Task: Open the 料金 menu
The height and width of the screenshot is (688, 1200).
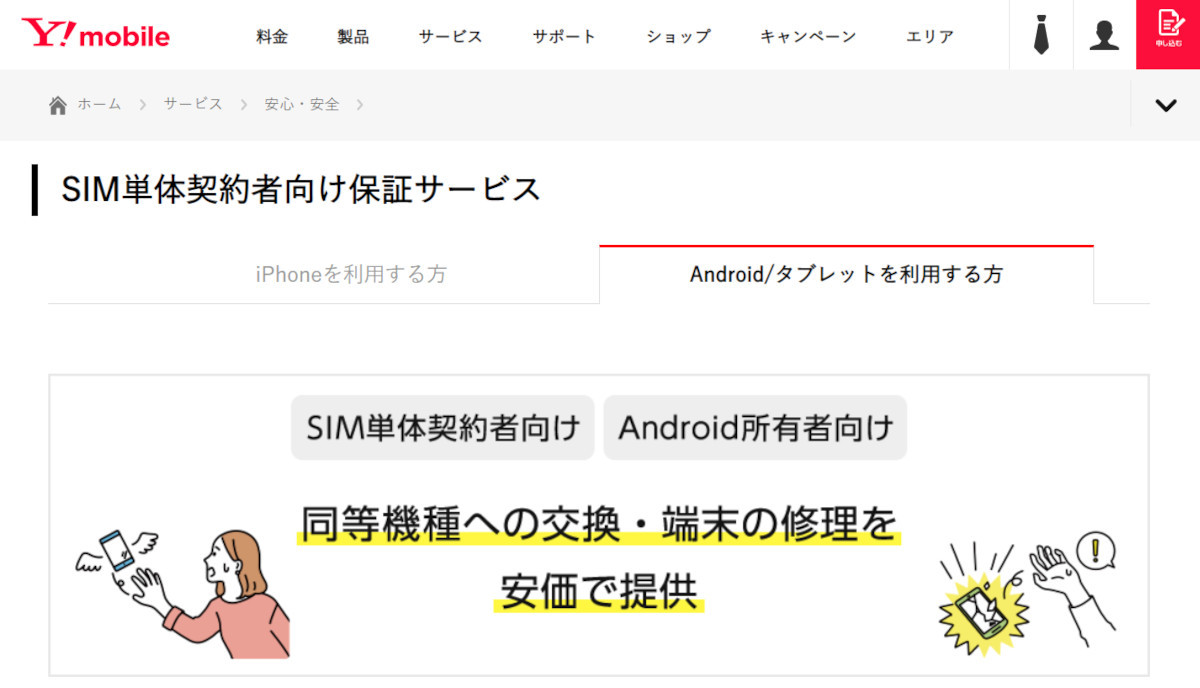Action: point(272,37)
